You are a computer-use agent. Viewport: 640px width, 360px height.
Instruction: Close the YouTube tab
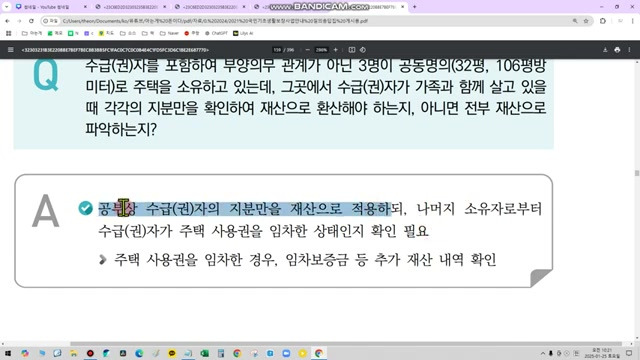85,7
